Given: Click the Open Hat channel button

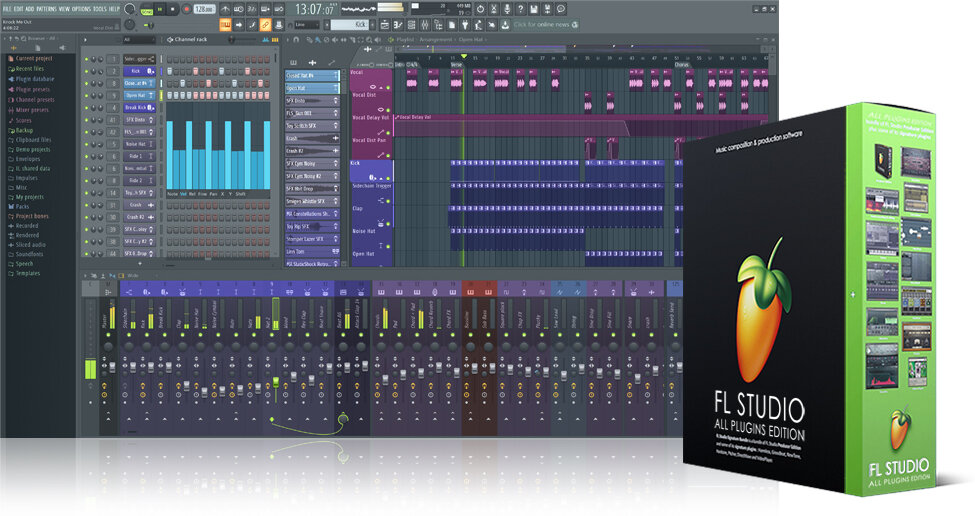Looking at the screenshot, I should point(138,95).
